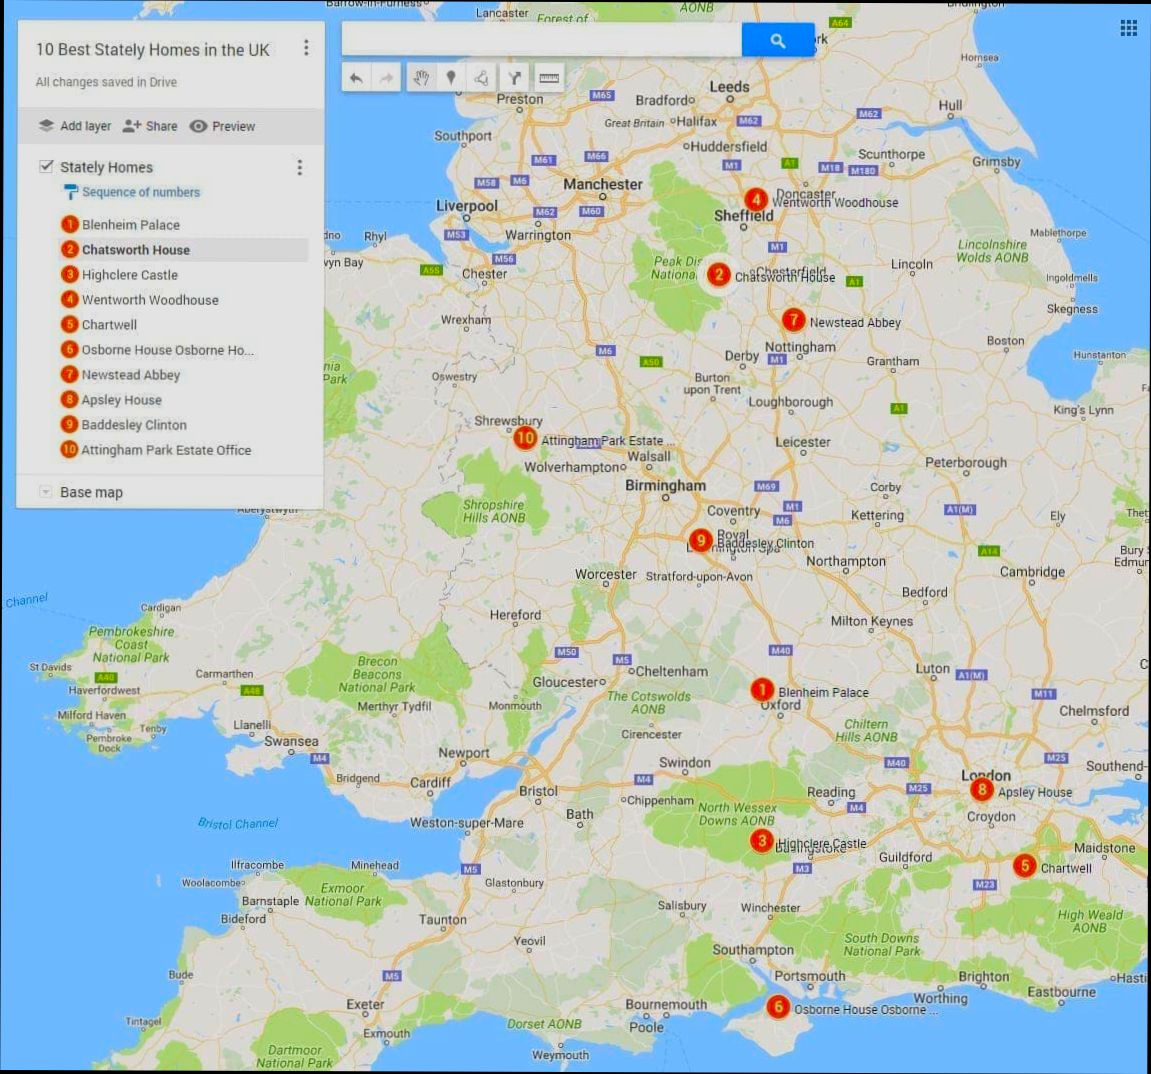Screen dimensions: 1151x1074
Task: Click the Undo arrow
Action: [357, 77]
